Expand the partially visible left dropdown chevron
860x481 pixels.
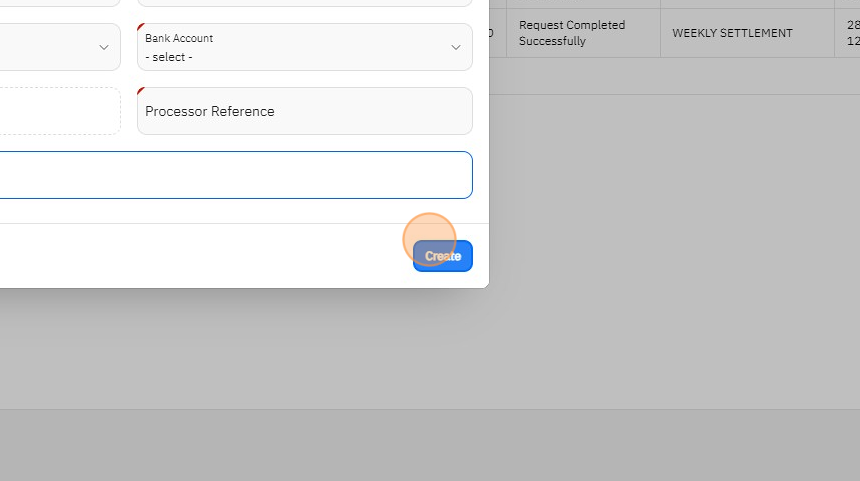pos(104,47)
